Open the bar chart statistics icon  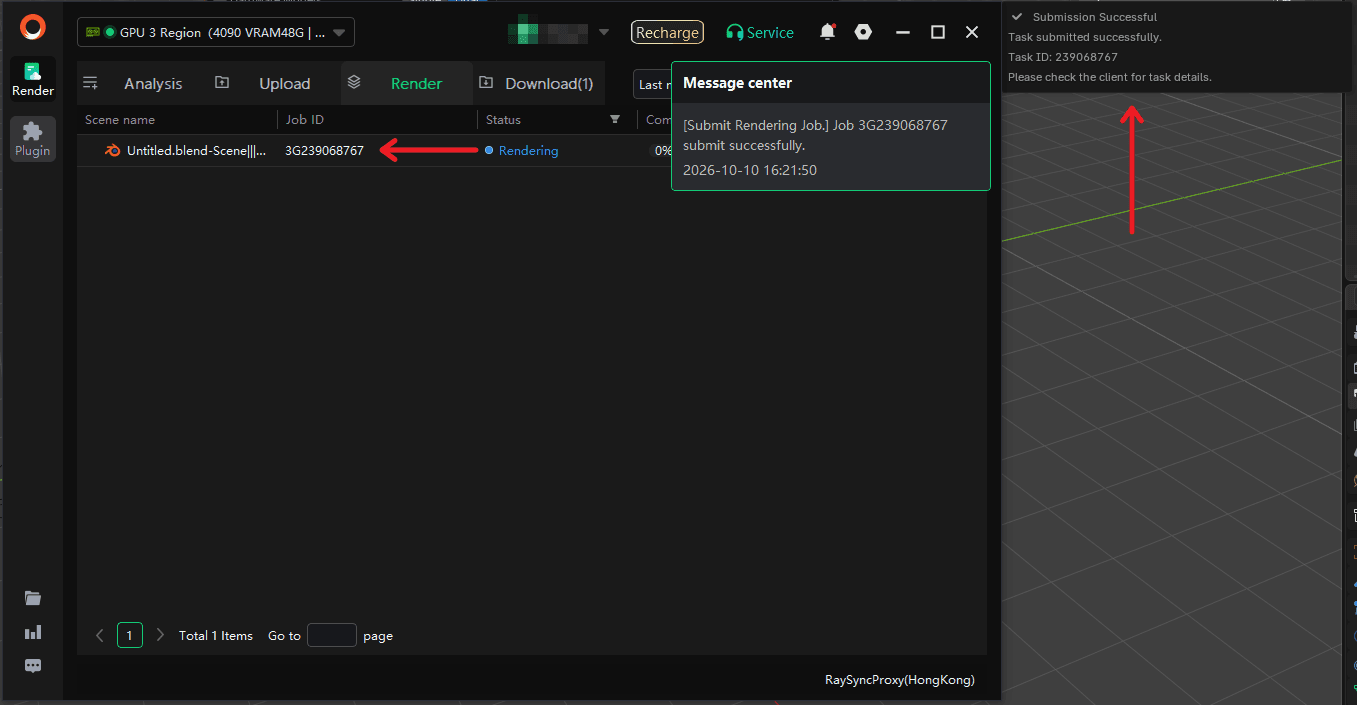[x=33, y=632]
